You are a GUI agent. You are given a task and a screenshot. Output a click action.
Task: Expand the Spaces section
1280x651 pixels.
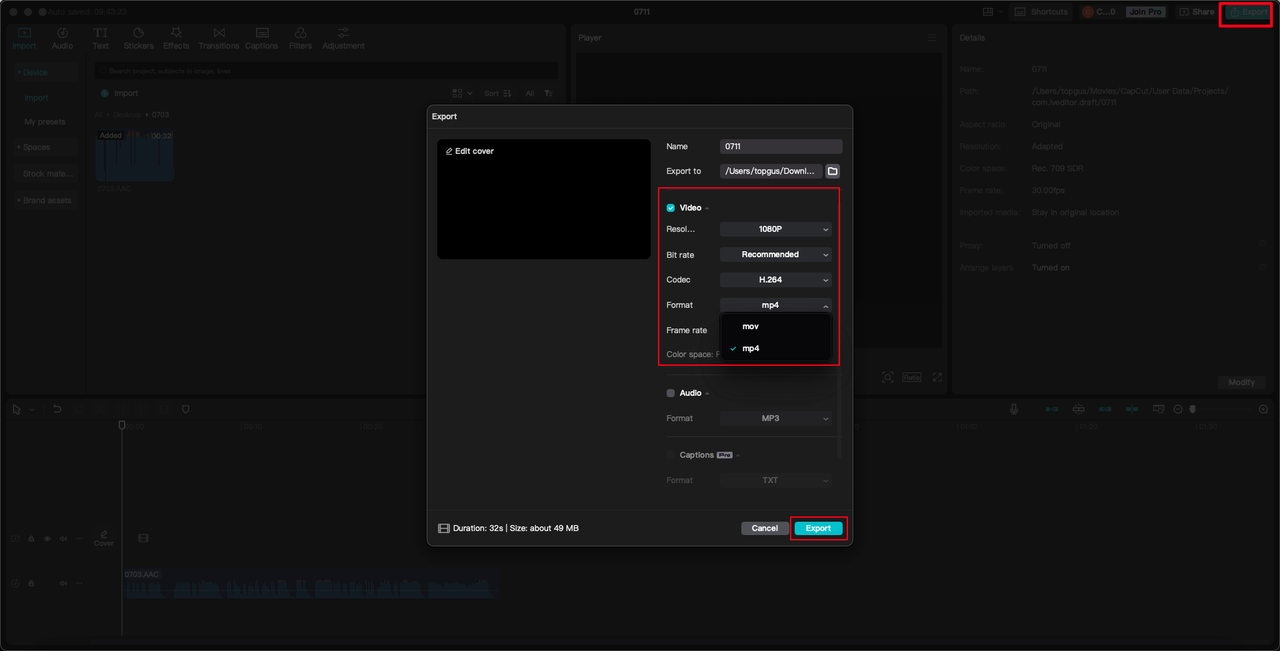click(45, 147)
